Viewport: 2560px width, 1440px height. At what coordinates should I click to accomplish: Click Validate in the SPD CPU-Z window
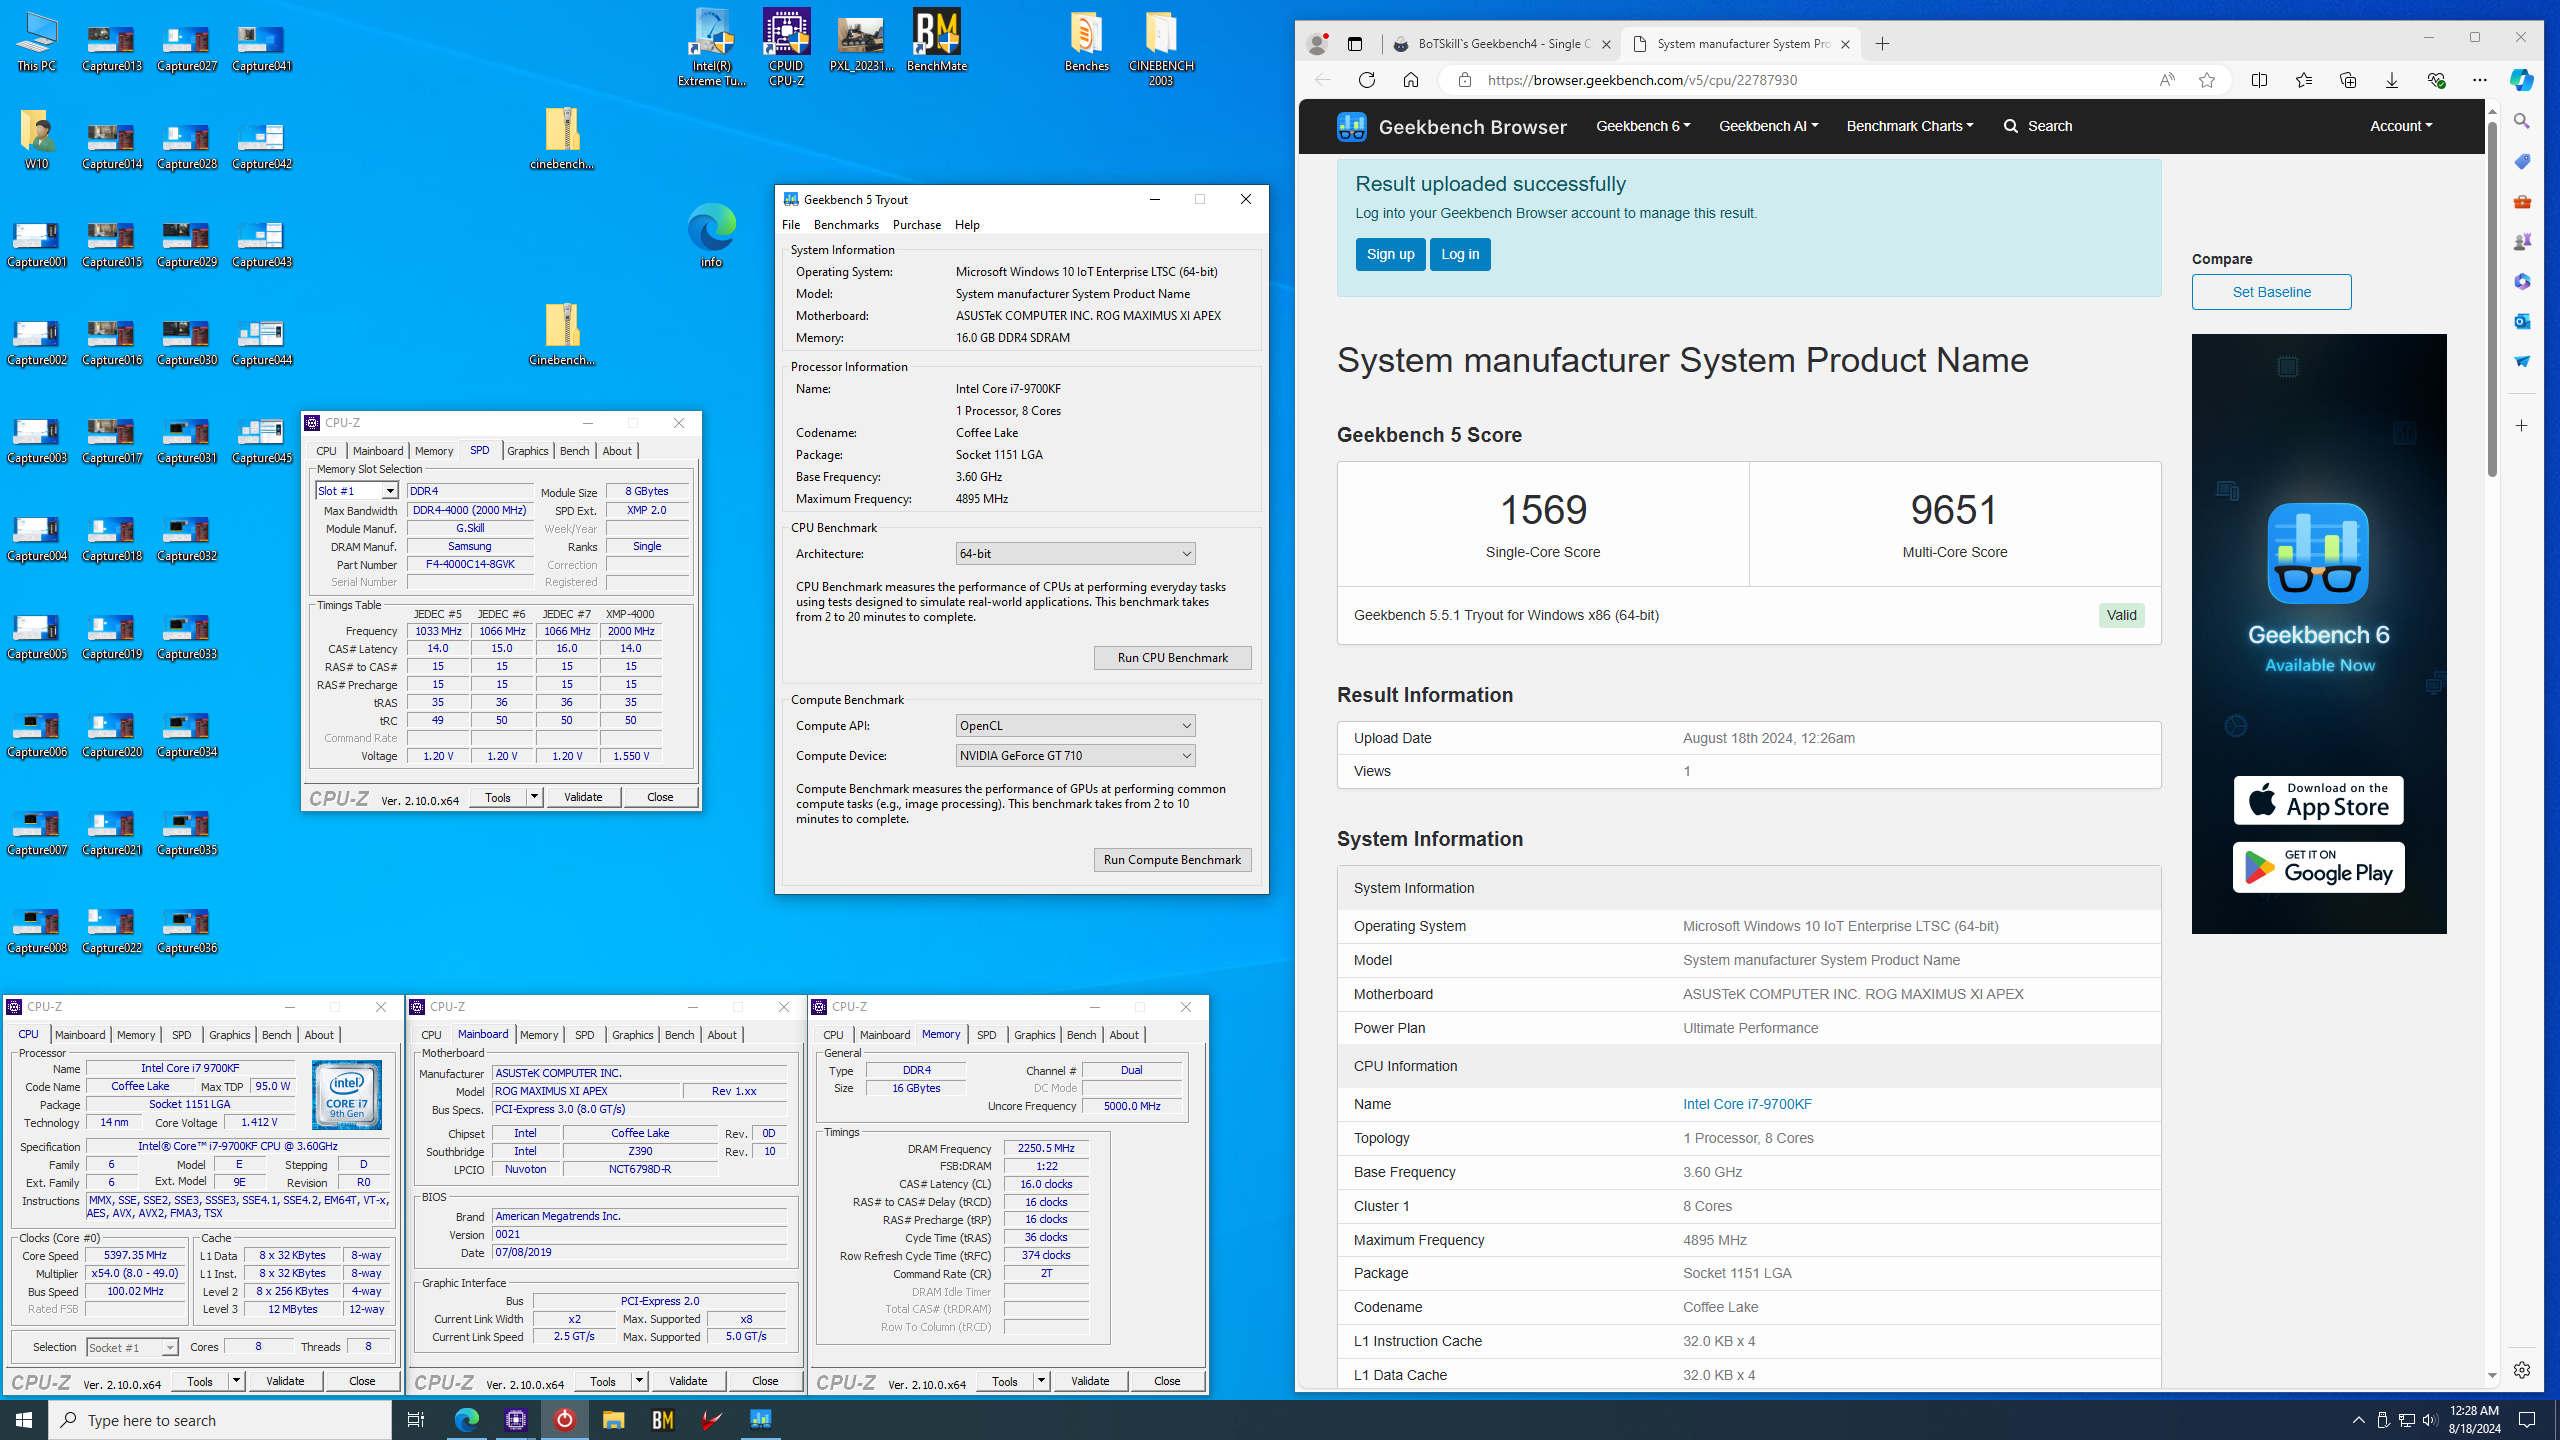[x=583, y=797]
